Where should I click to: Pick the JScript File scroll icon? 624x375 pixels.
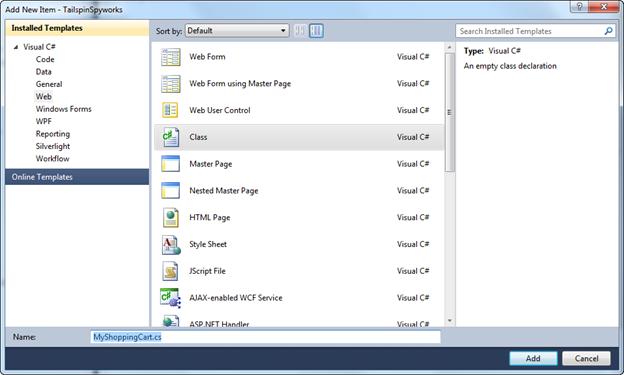coord(171,271)
